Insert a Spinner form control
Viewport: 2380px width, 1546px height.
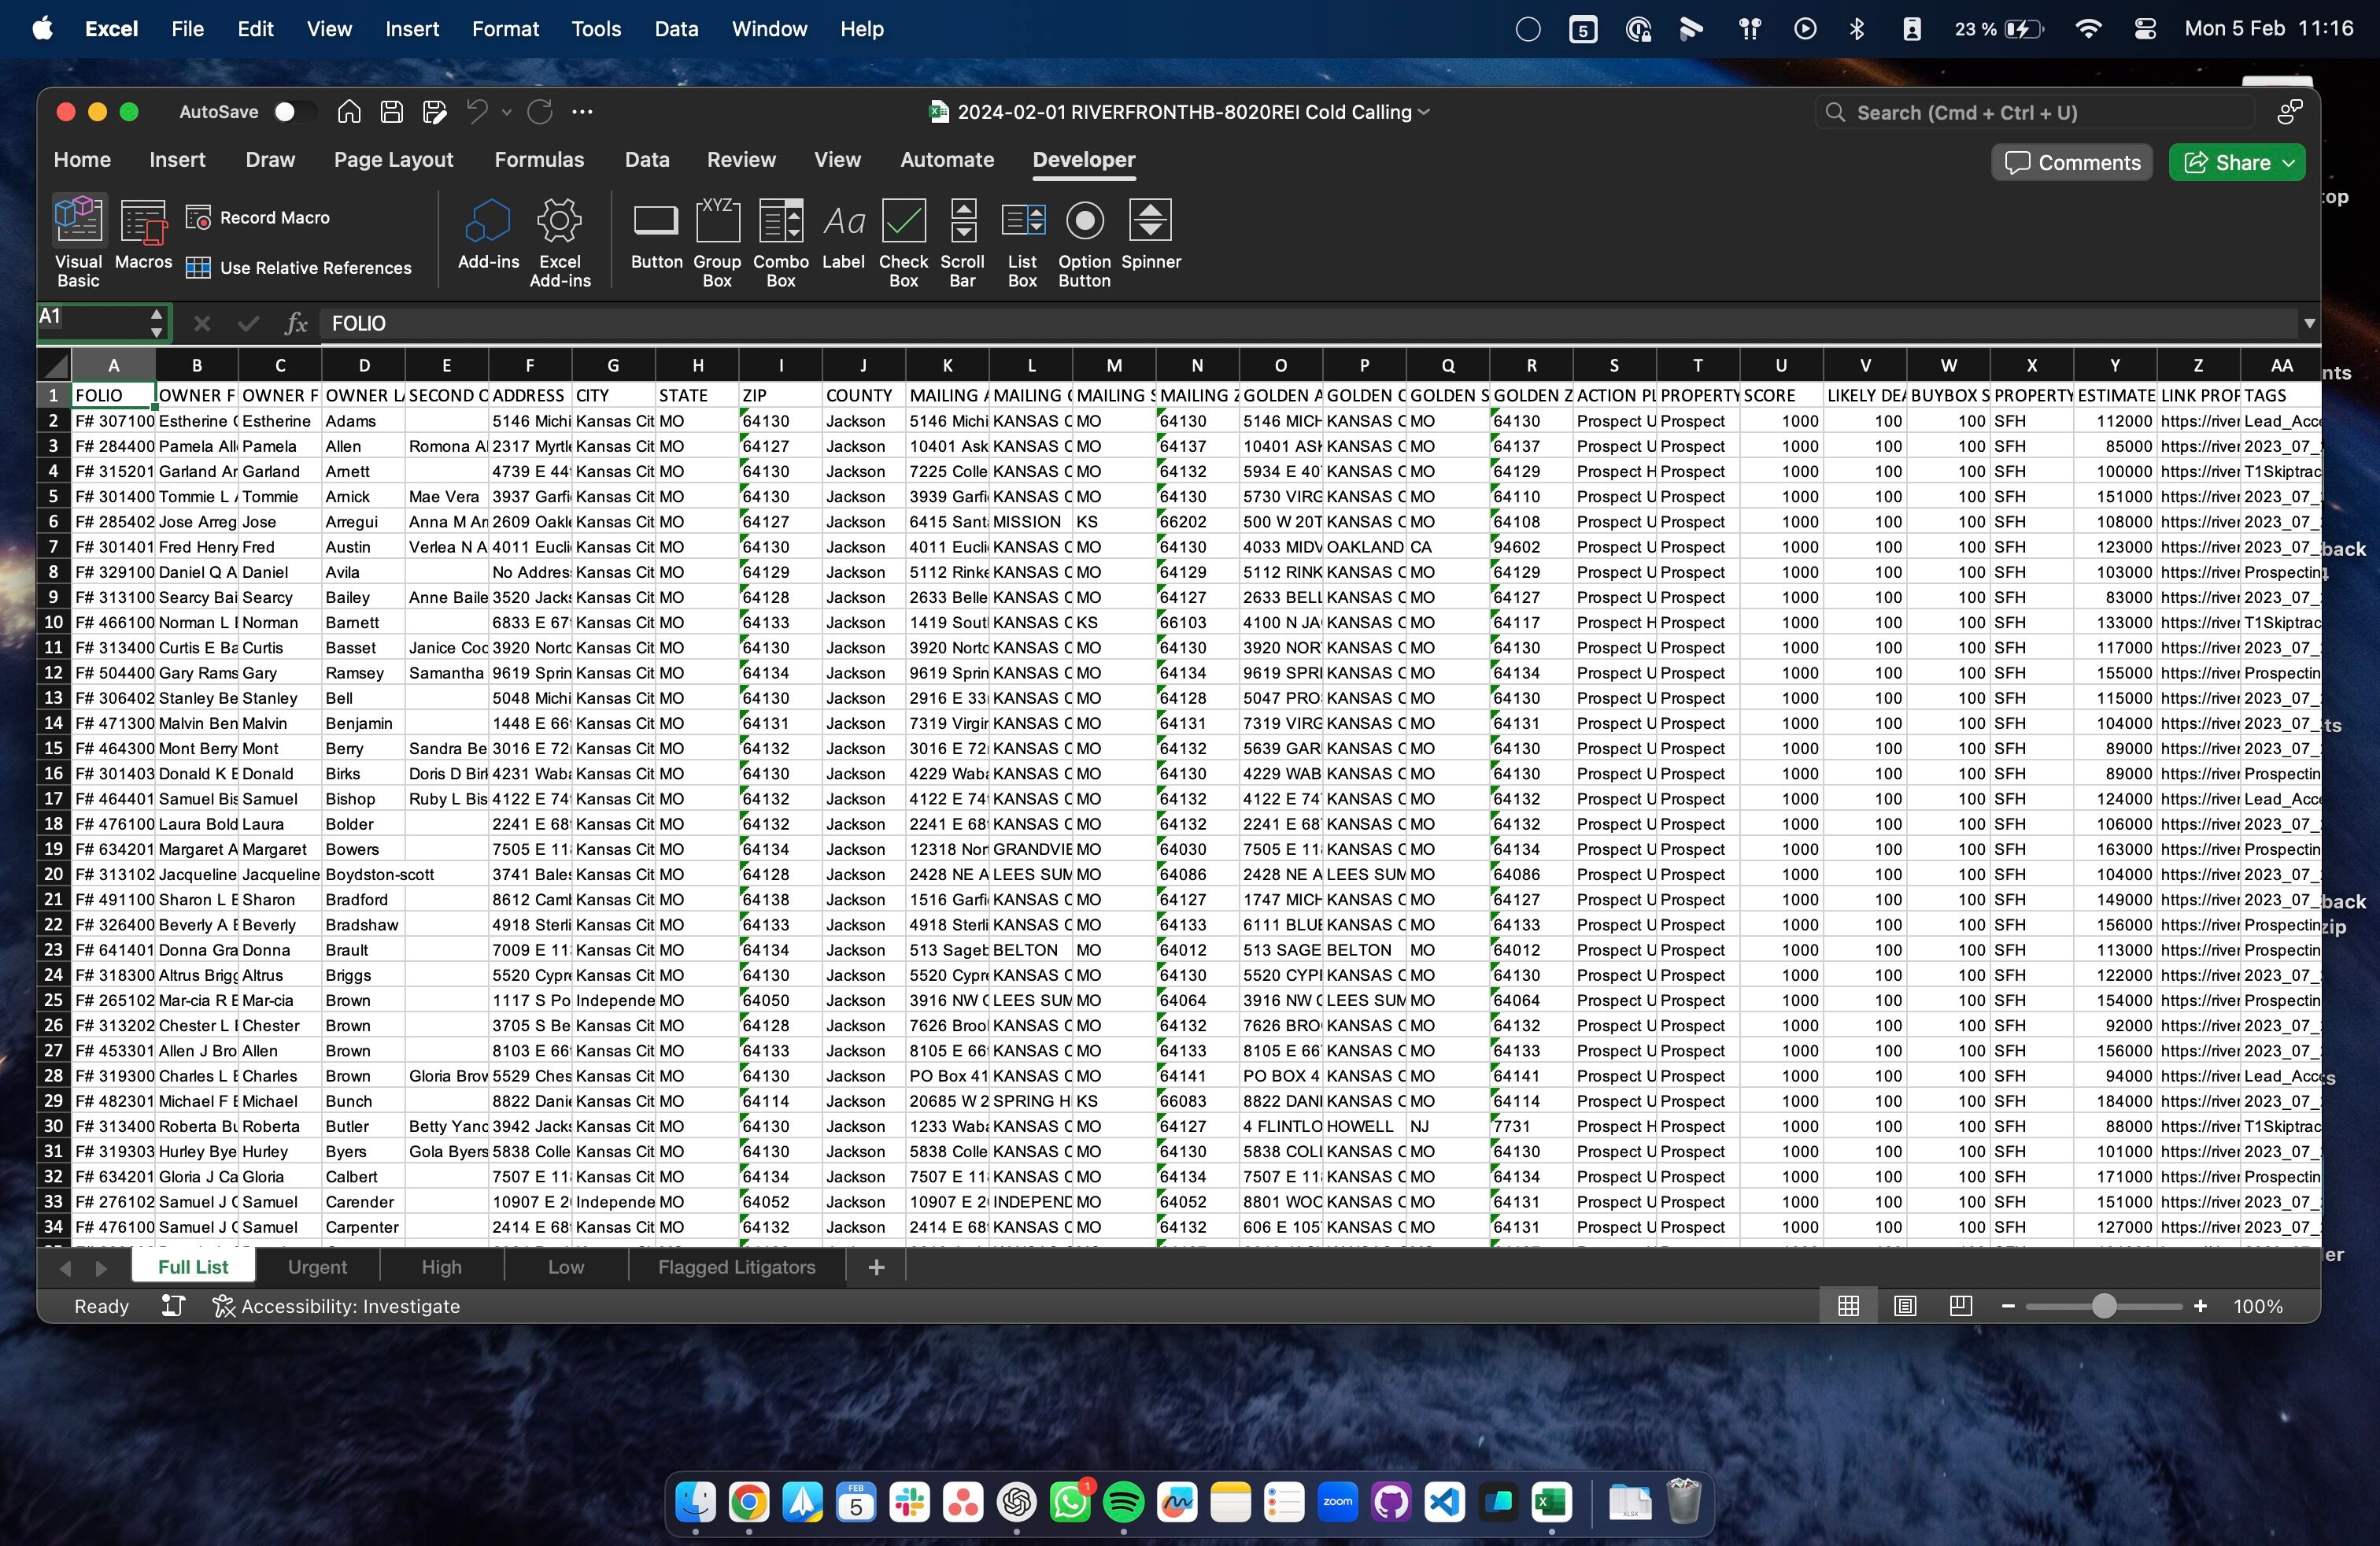(x=1150, y=234)
